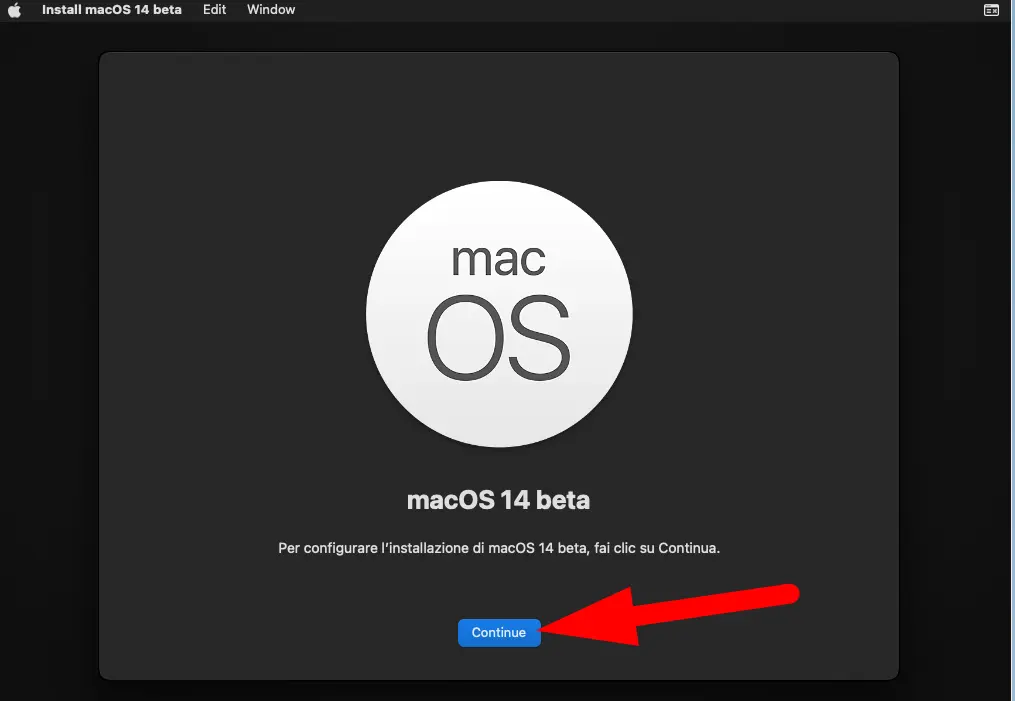Click the 'Per configurare l'installazione' instruction text
The width and height of the screenshot is (1015, 701).
tap(499, 548)
